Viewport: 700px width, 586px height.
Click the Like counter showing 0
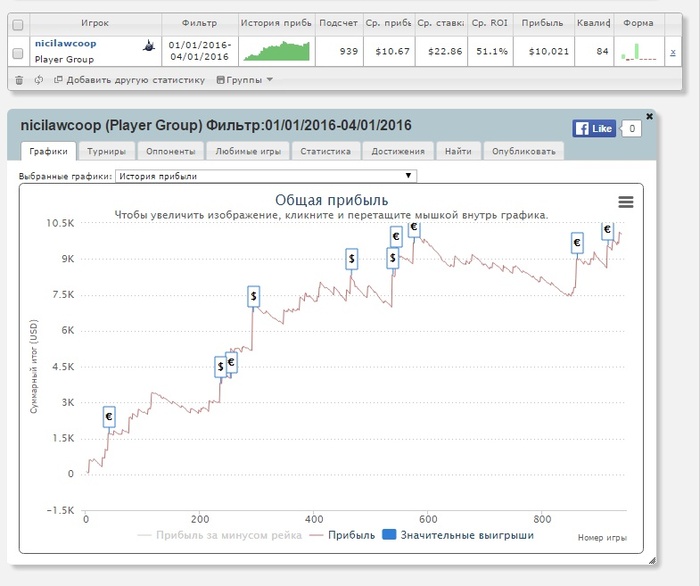(631, 129)
